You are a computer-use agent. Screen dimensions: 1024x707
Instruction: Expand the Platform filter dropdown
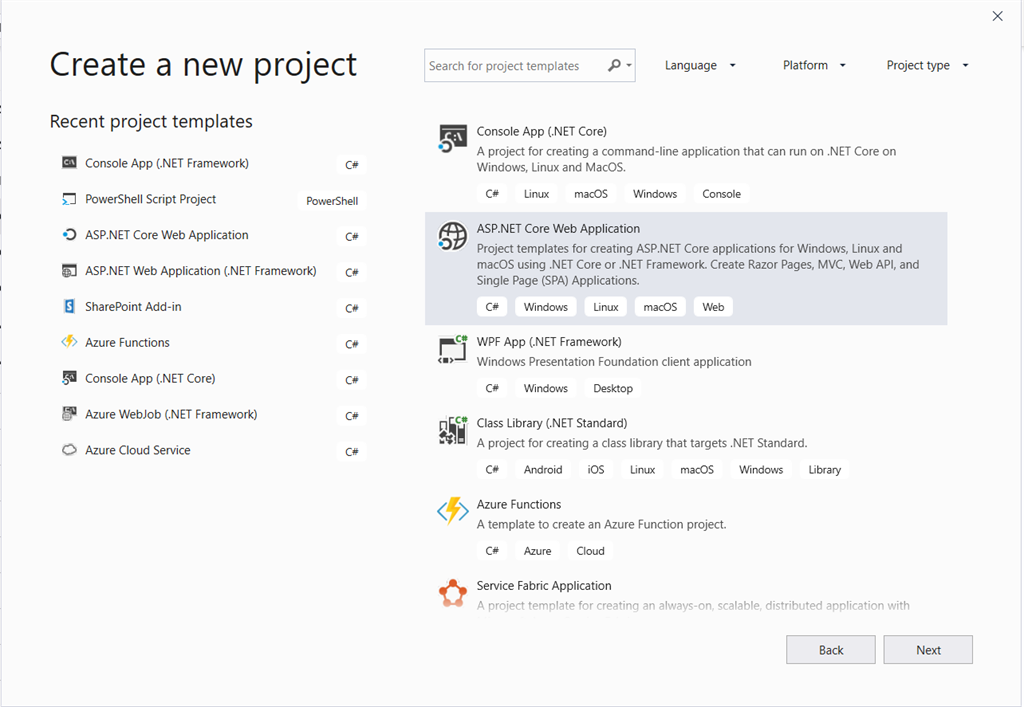tap(814, 65)
